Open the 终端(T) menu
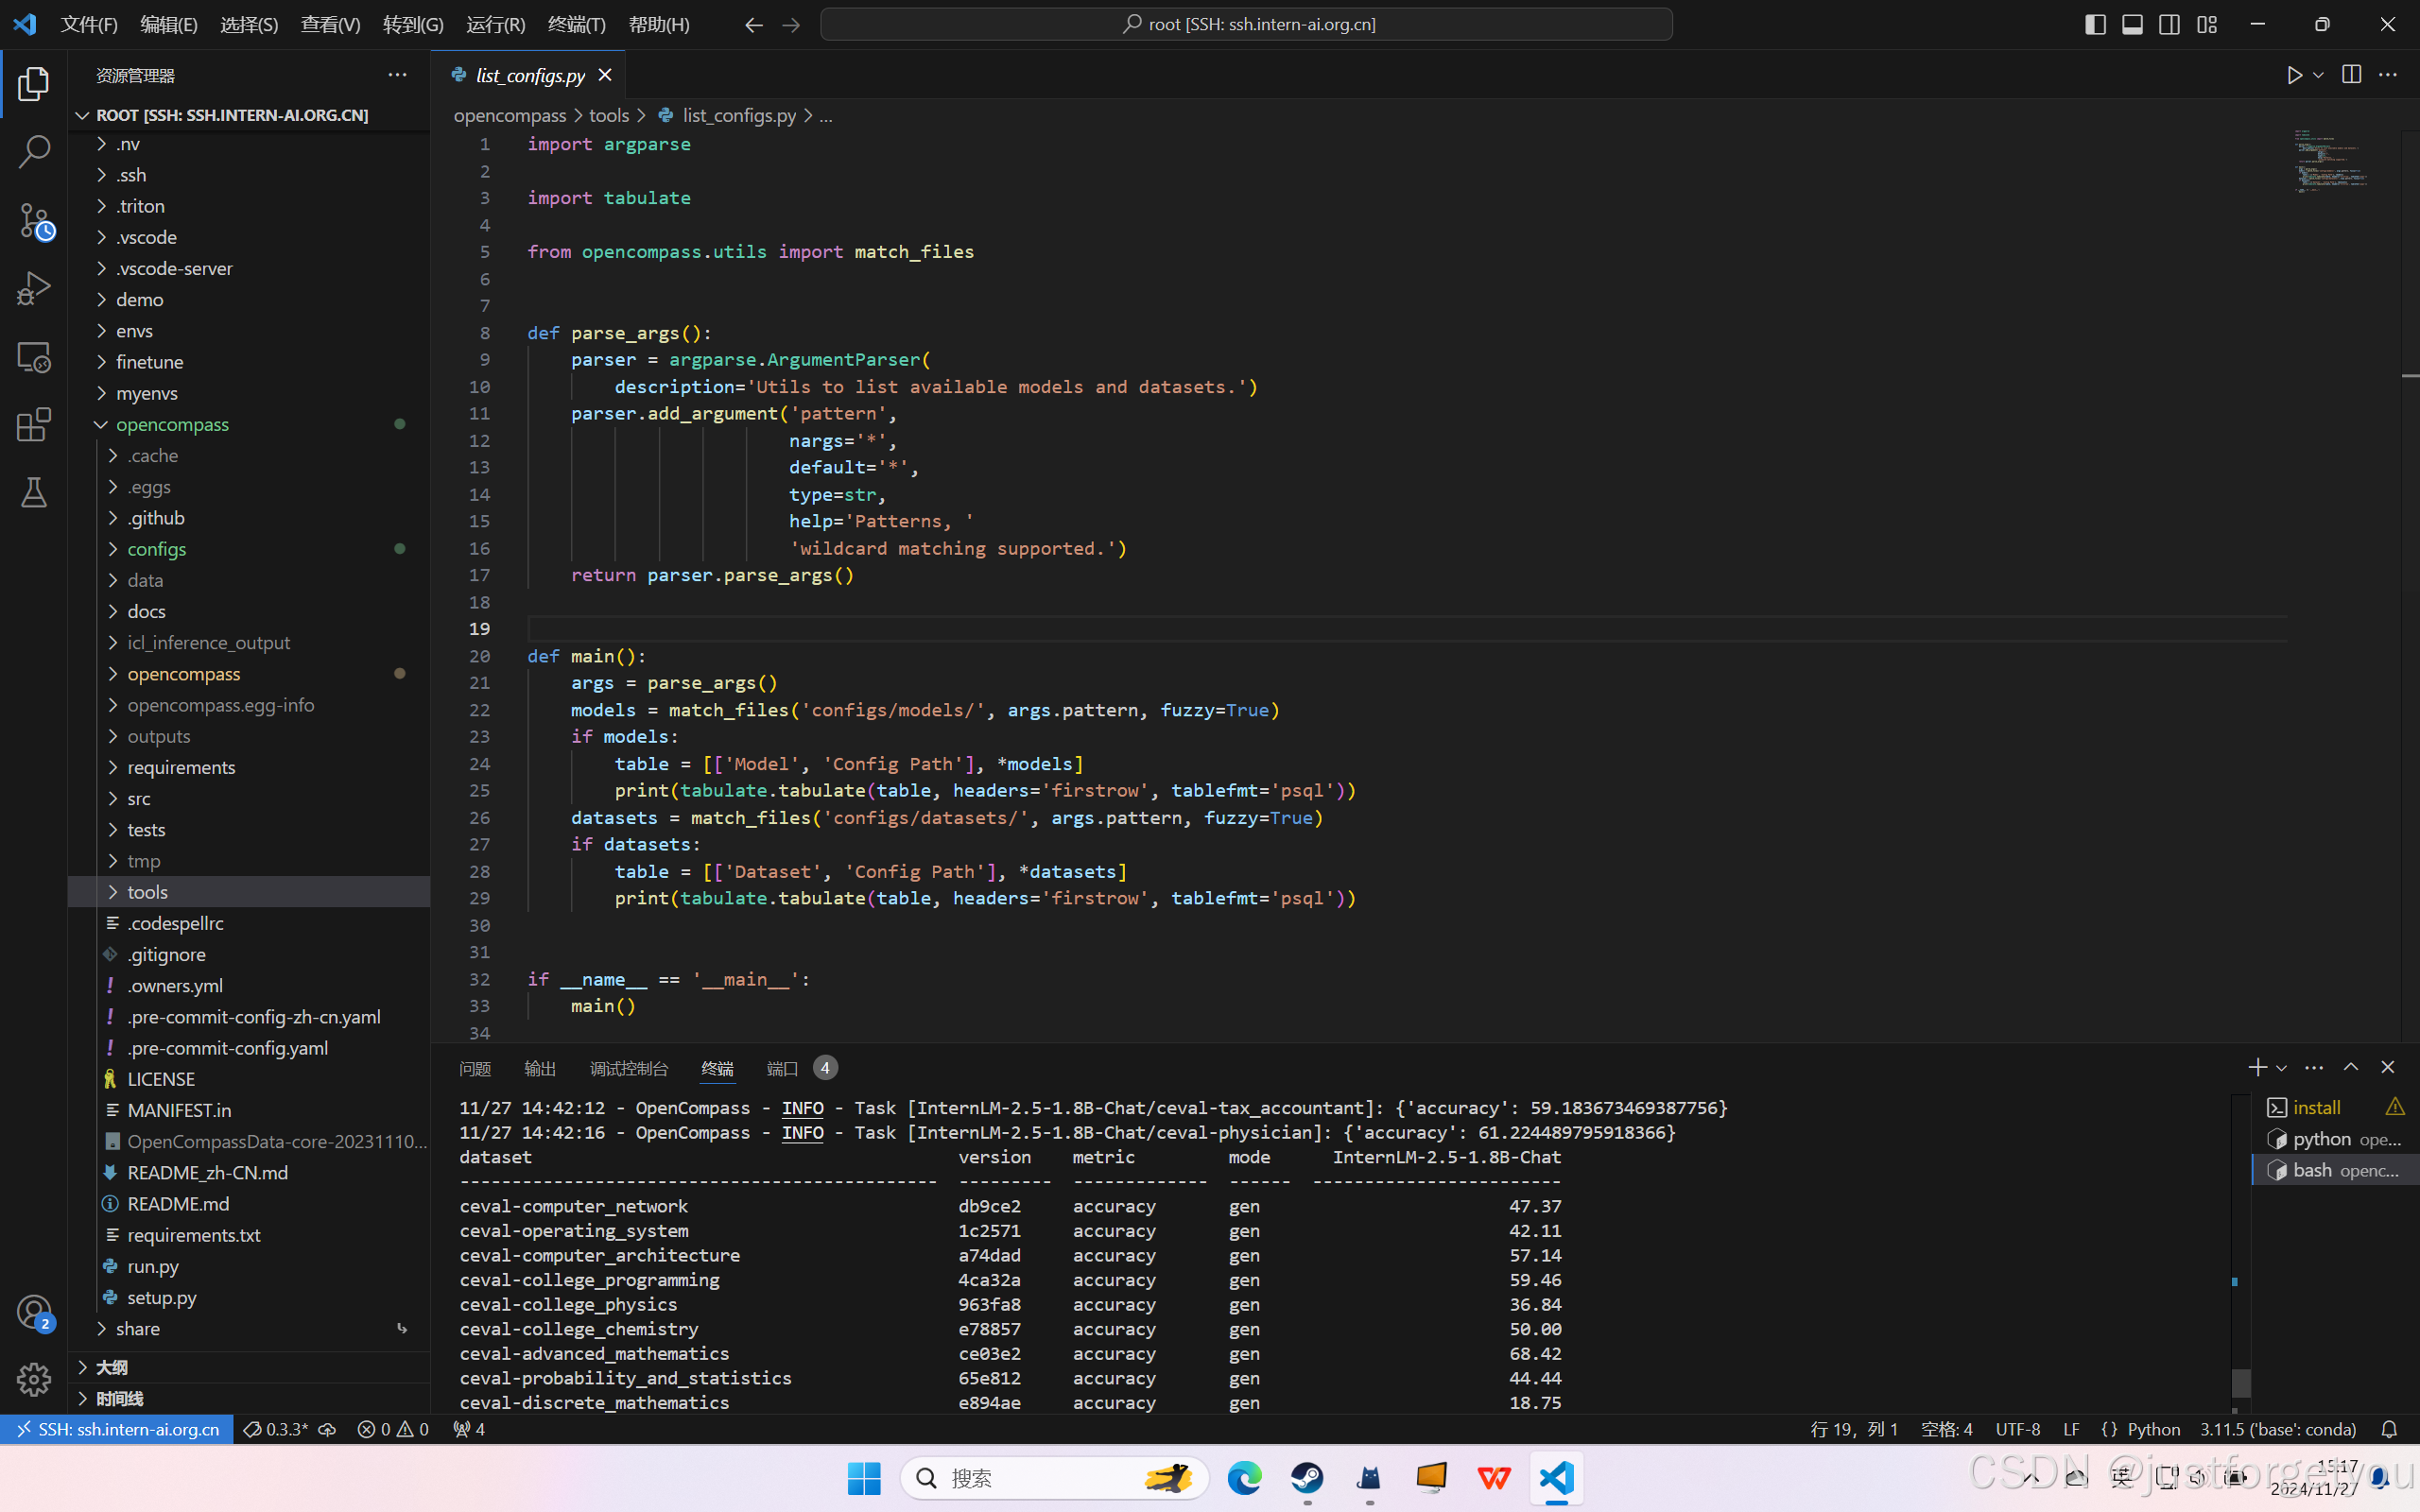 pyautogui.click(x=576, y=24)
